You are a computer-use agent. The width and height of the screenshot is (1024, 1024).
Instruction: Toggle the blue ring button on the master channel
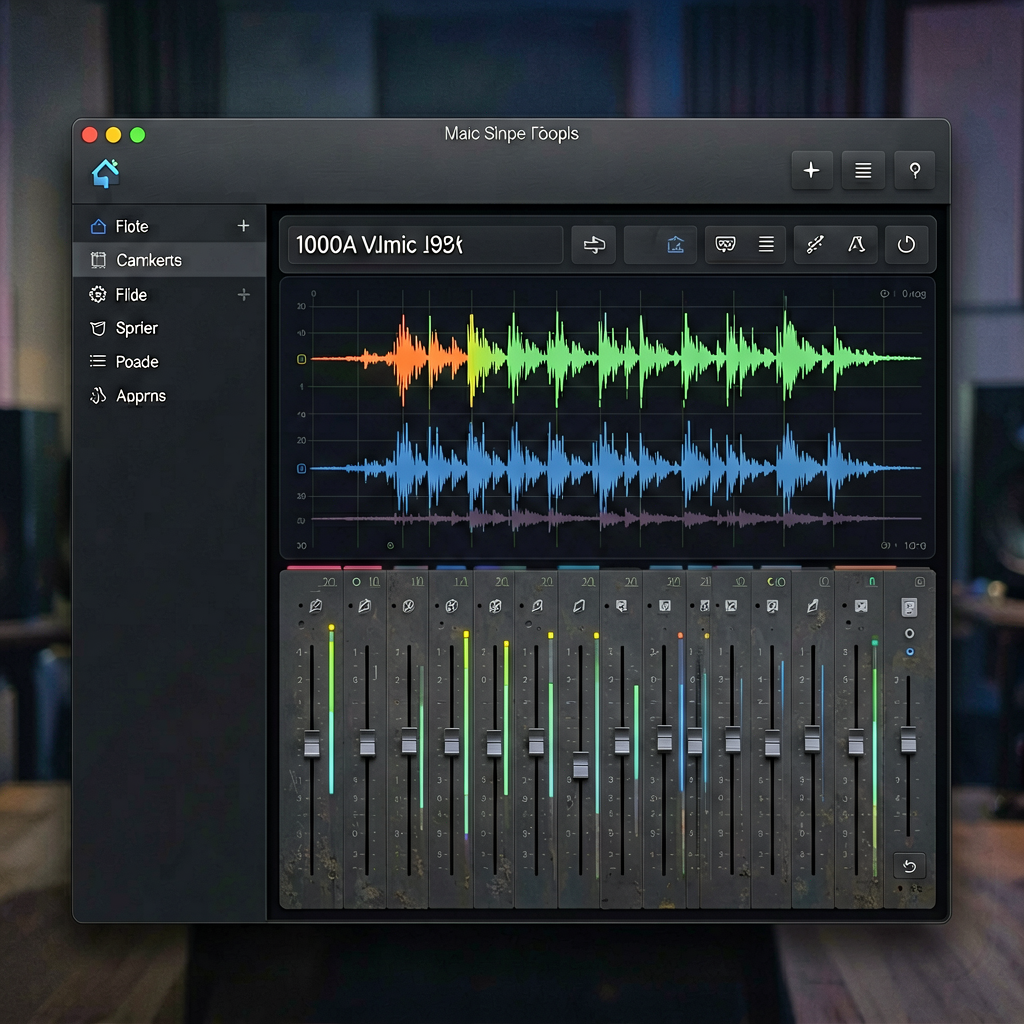pyautogui.click(x=910, y=652)
